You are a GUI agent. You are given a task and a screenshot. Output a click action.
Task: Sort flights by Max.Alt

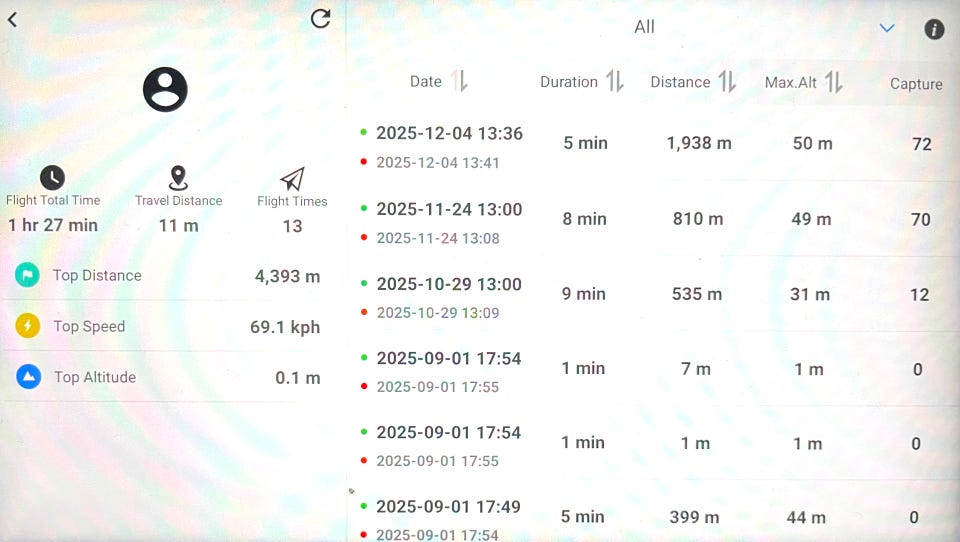pos(833,82)
